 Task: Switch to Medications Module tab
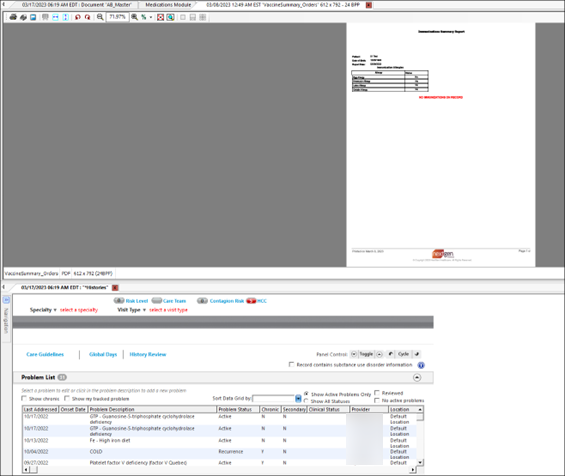click(168, 5)
